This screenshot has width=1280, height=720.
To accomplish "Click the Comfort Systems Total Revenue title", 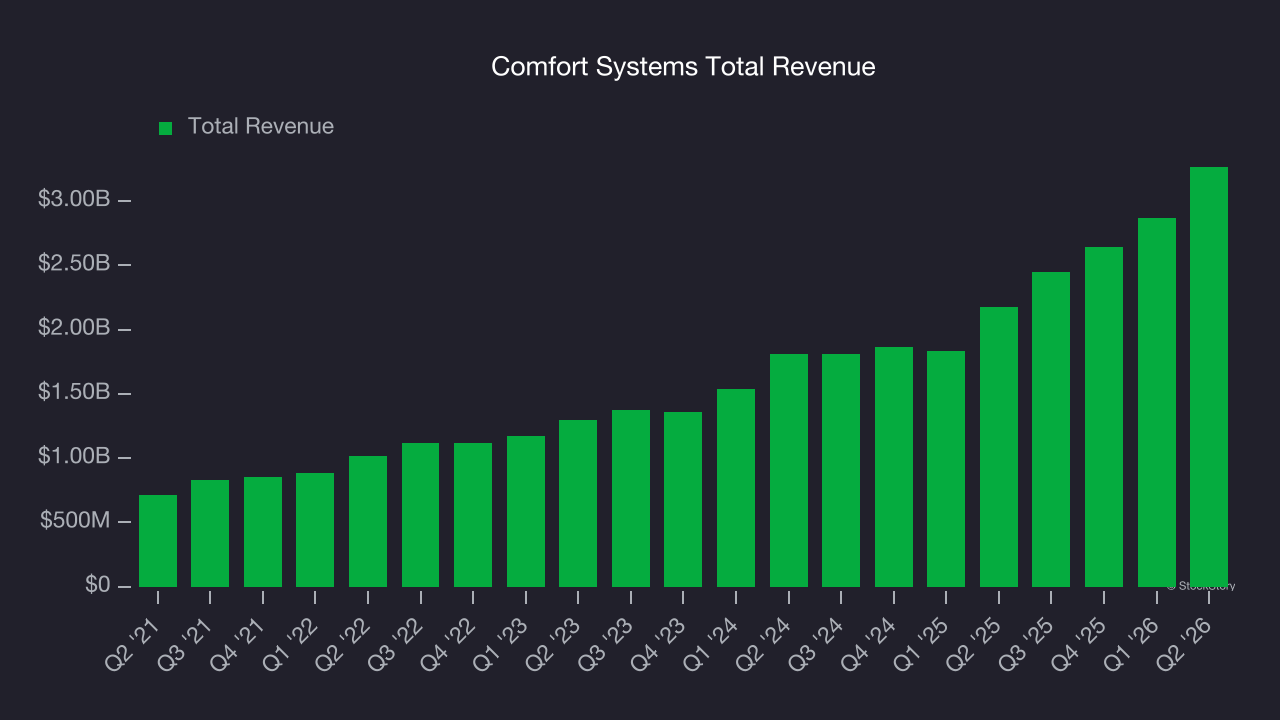I will click(683, 67).
